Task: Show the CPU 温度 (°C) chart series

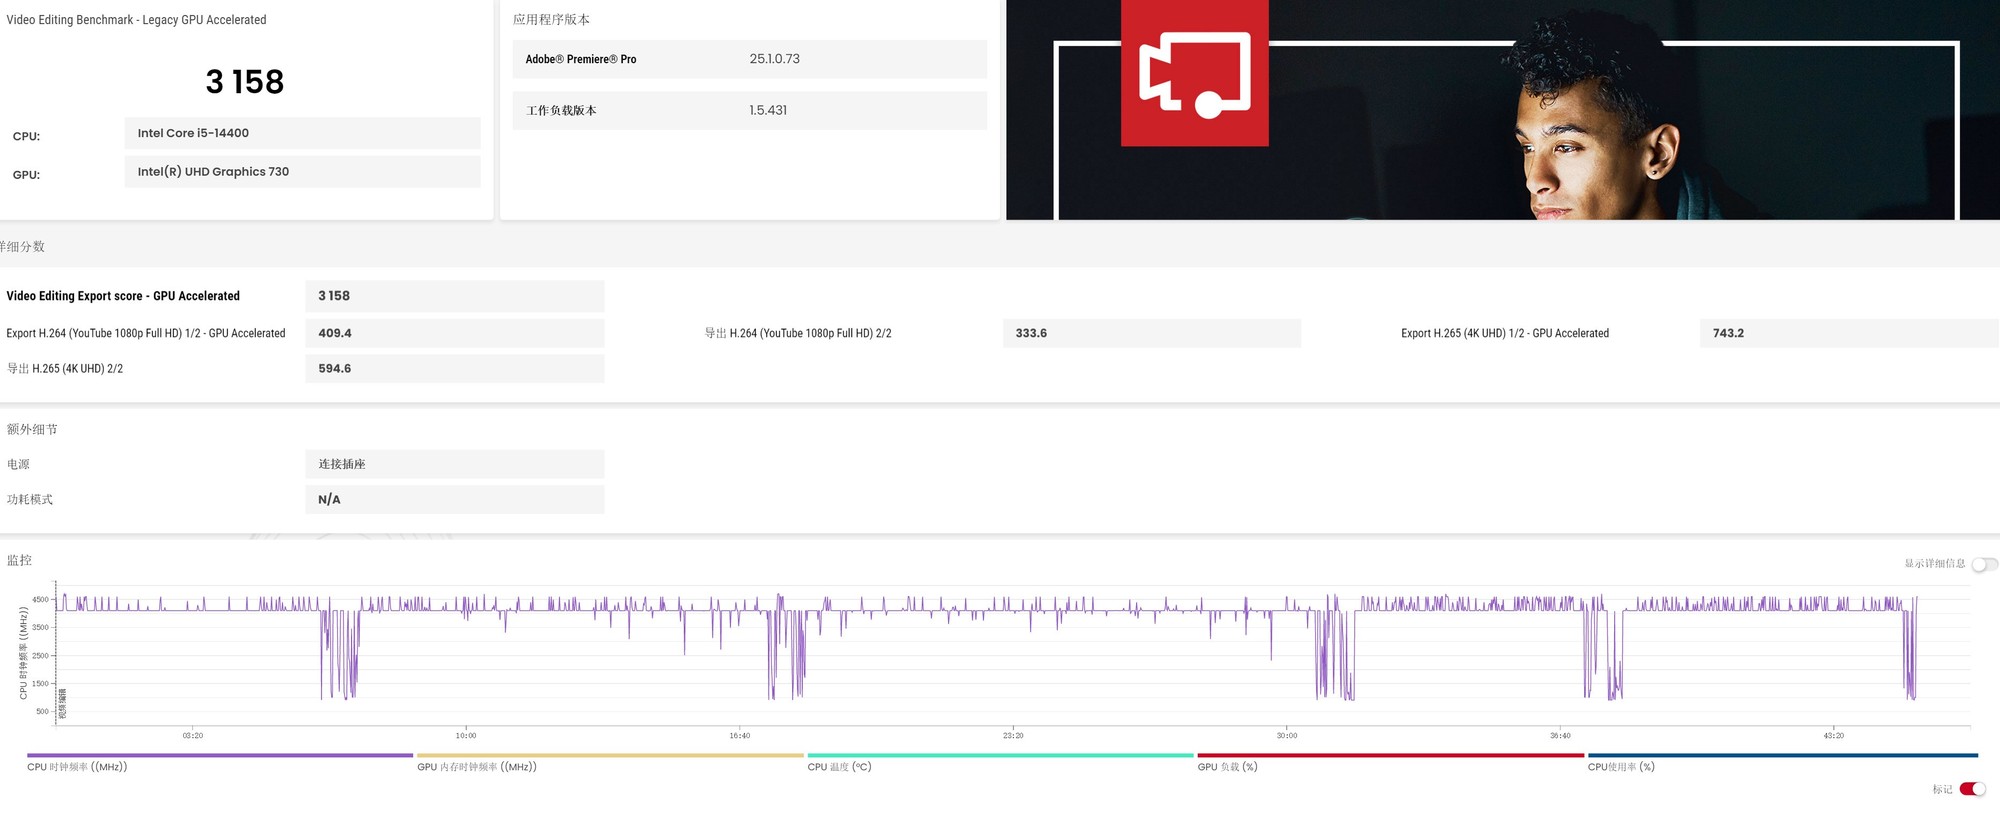Action: coord(999,762)
